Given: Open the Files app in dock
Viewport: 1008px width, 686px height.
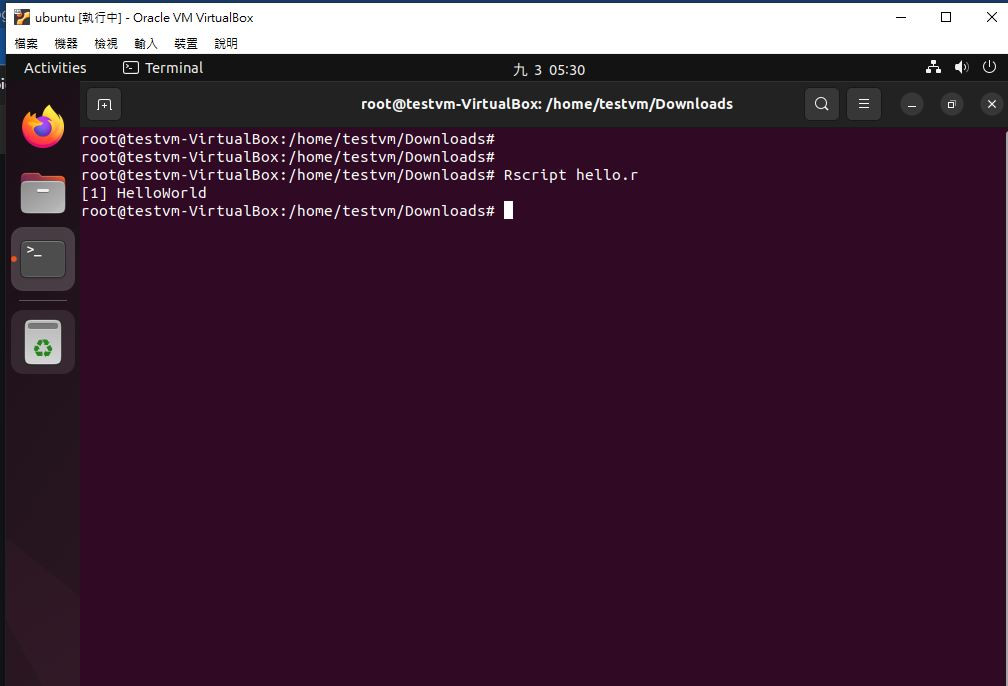Looking at the screenshot, I should [43, 193].
